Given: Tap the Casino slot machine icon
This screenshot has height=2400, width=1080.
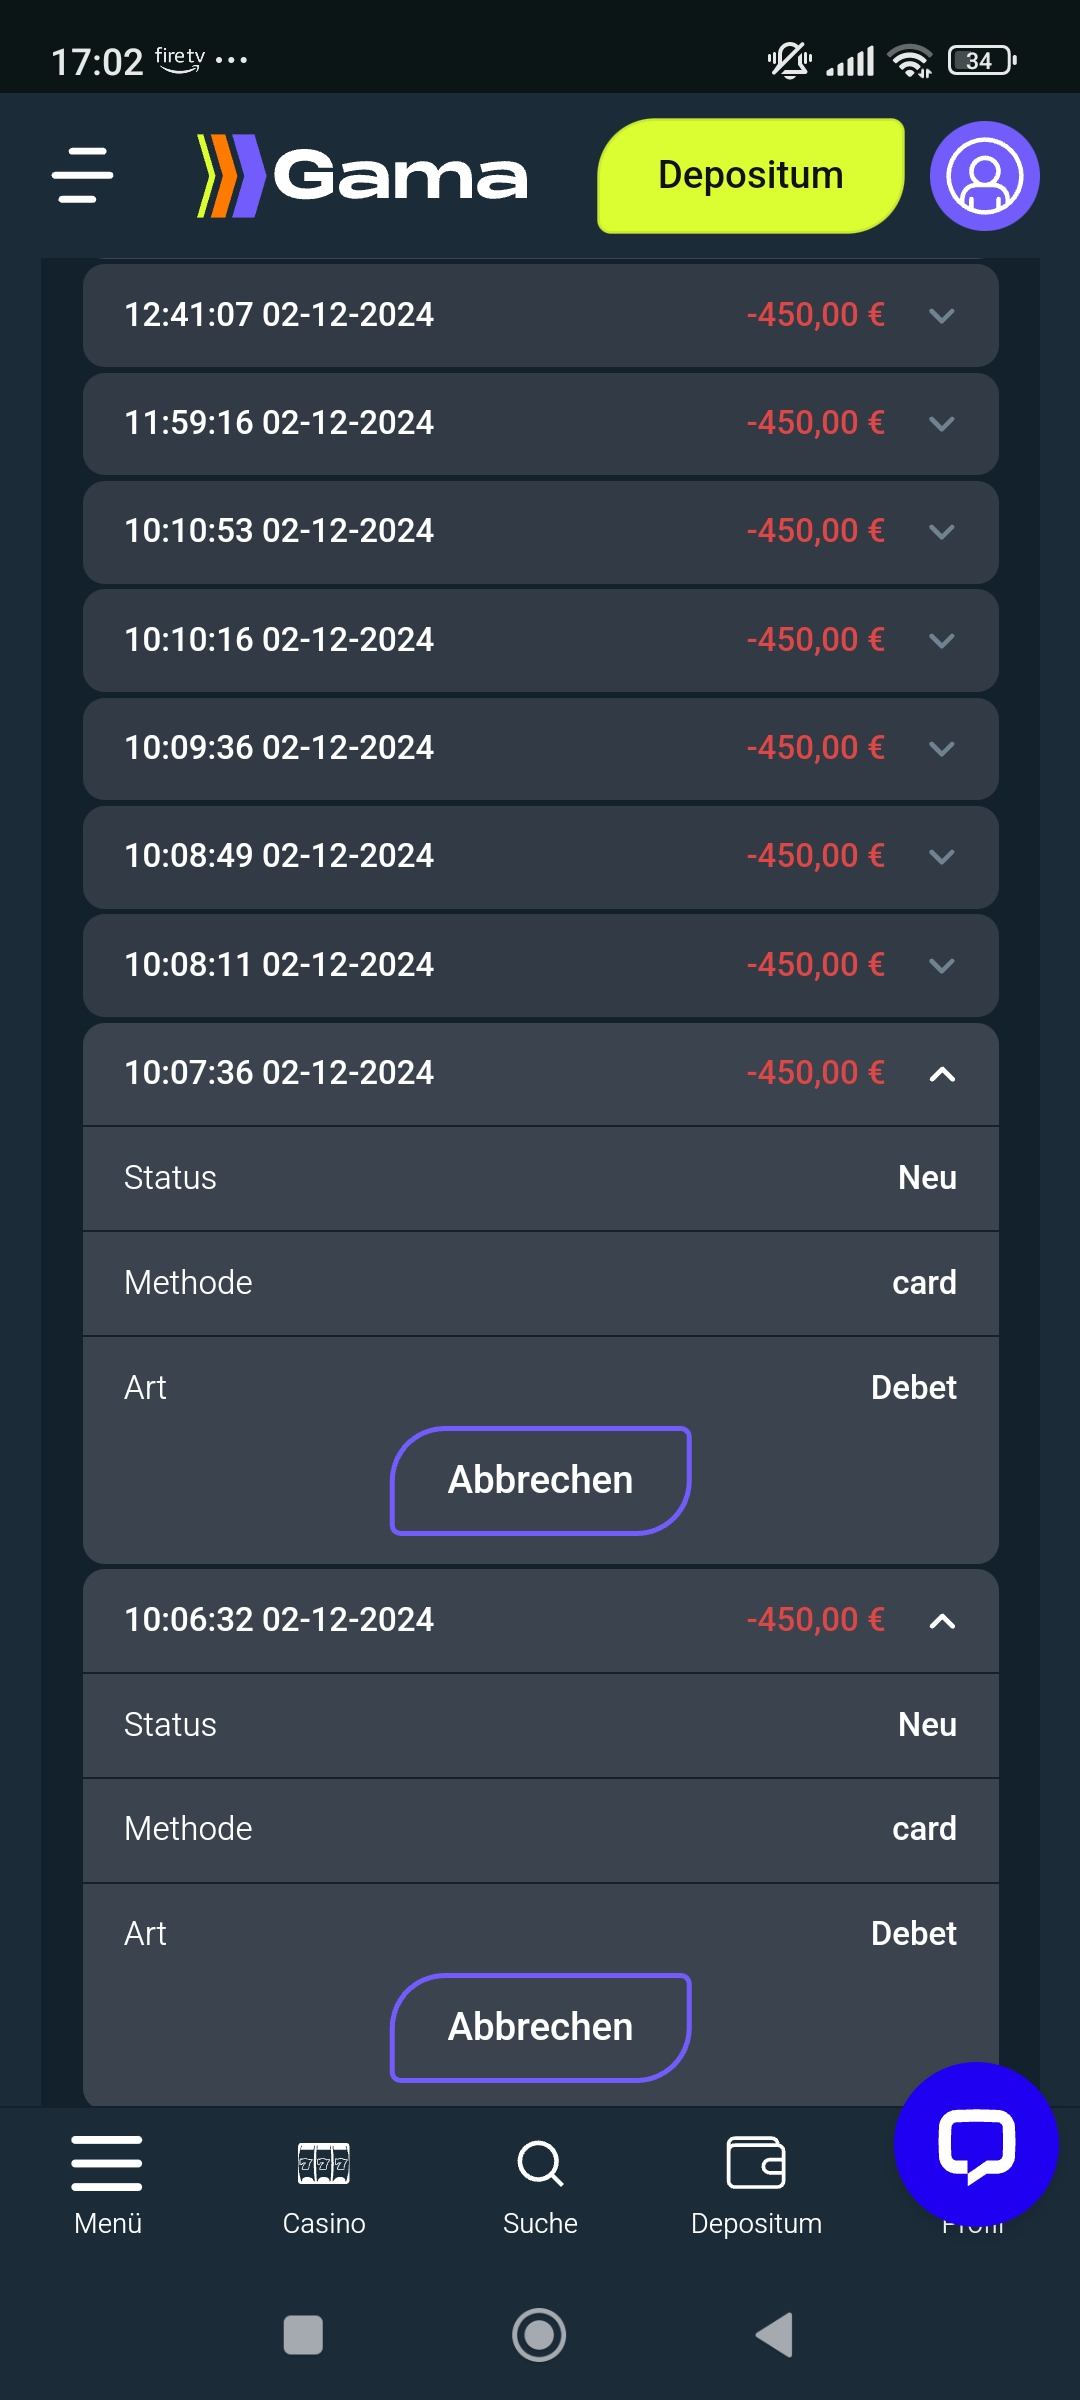Looking at the screenshot, I should point(323,2164).
